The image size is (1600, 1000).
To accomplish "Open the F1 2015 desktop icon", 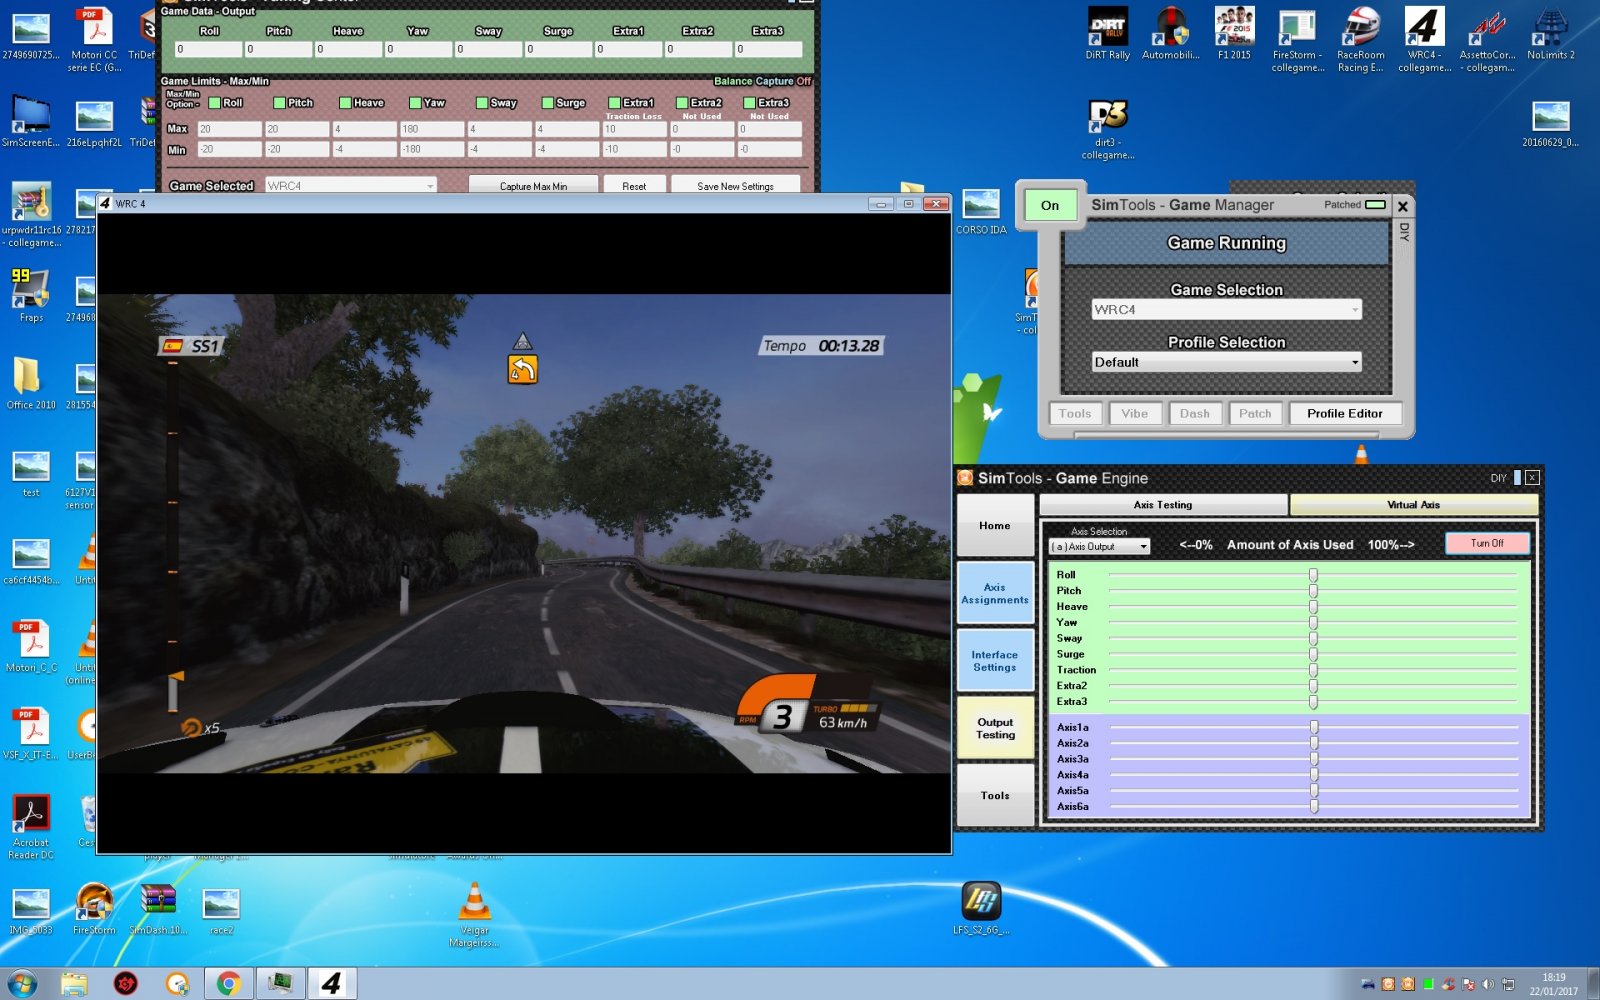I will pyautogui.click(x=1234, y=29).
